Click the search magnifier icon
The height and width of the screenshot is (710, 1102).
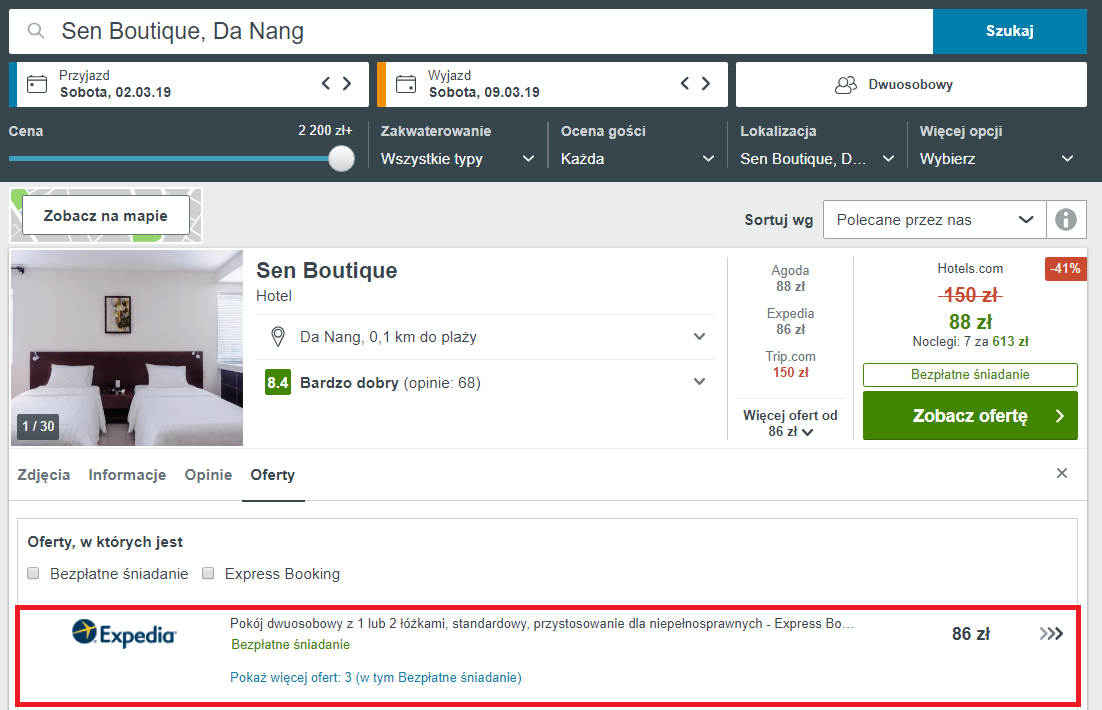click(36, 31)
